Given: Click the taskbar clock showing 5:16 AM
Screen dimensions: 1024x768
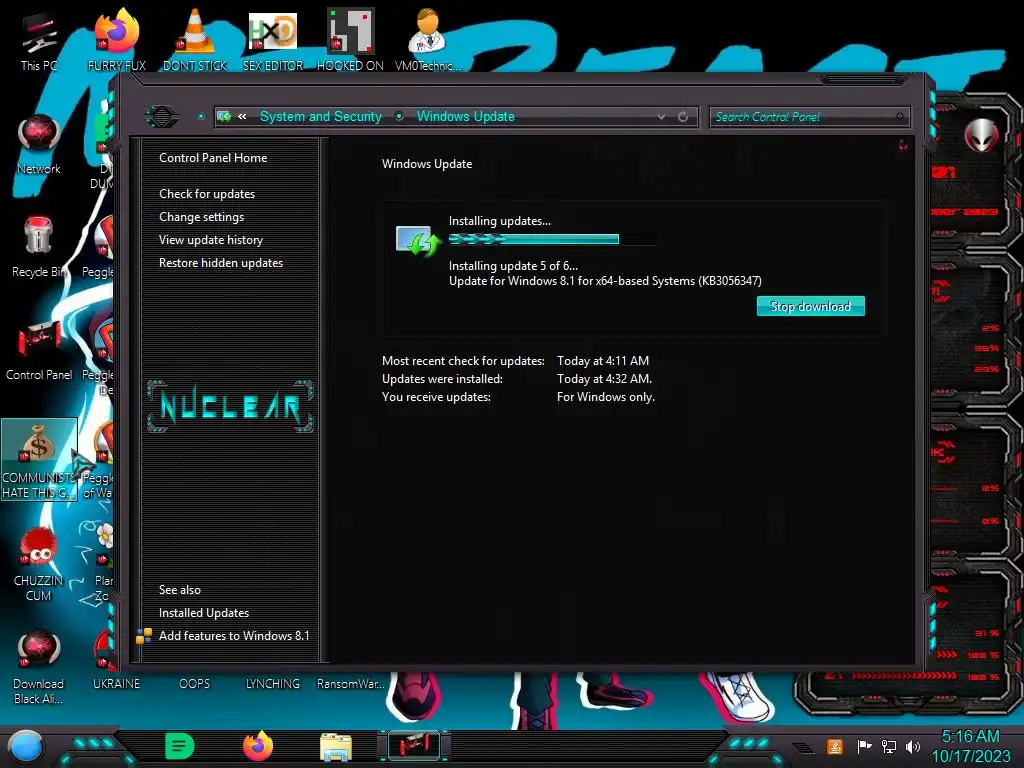Looking at the screenshot, I should (970, 746).
